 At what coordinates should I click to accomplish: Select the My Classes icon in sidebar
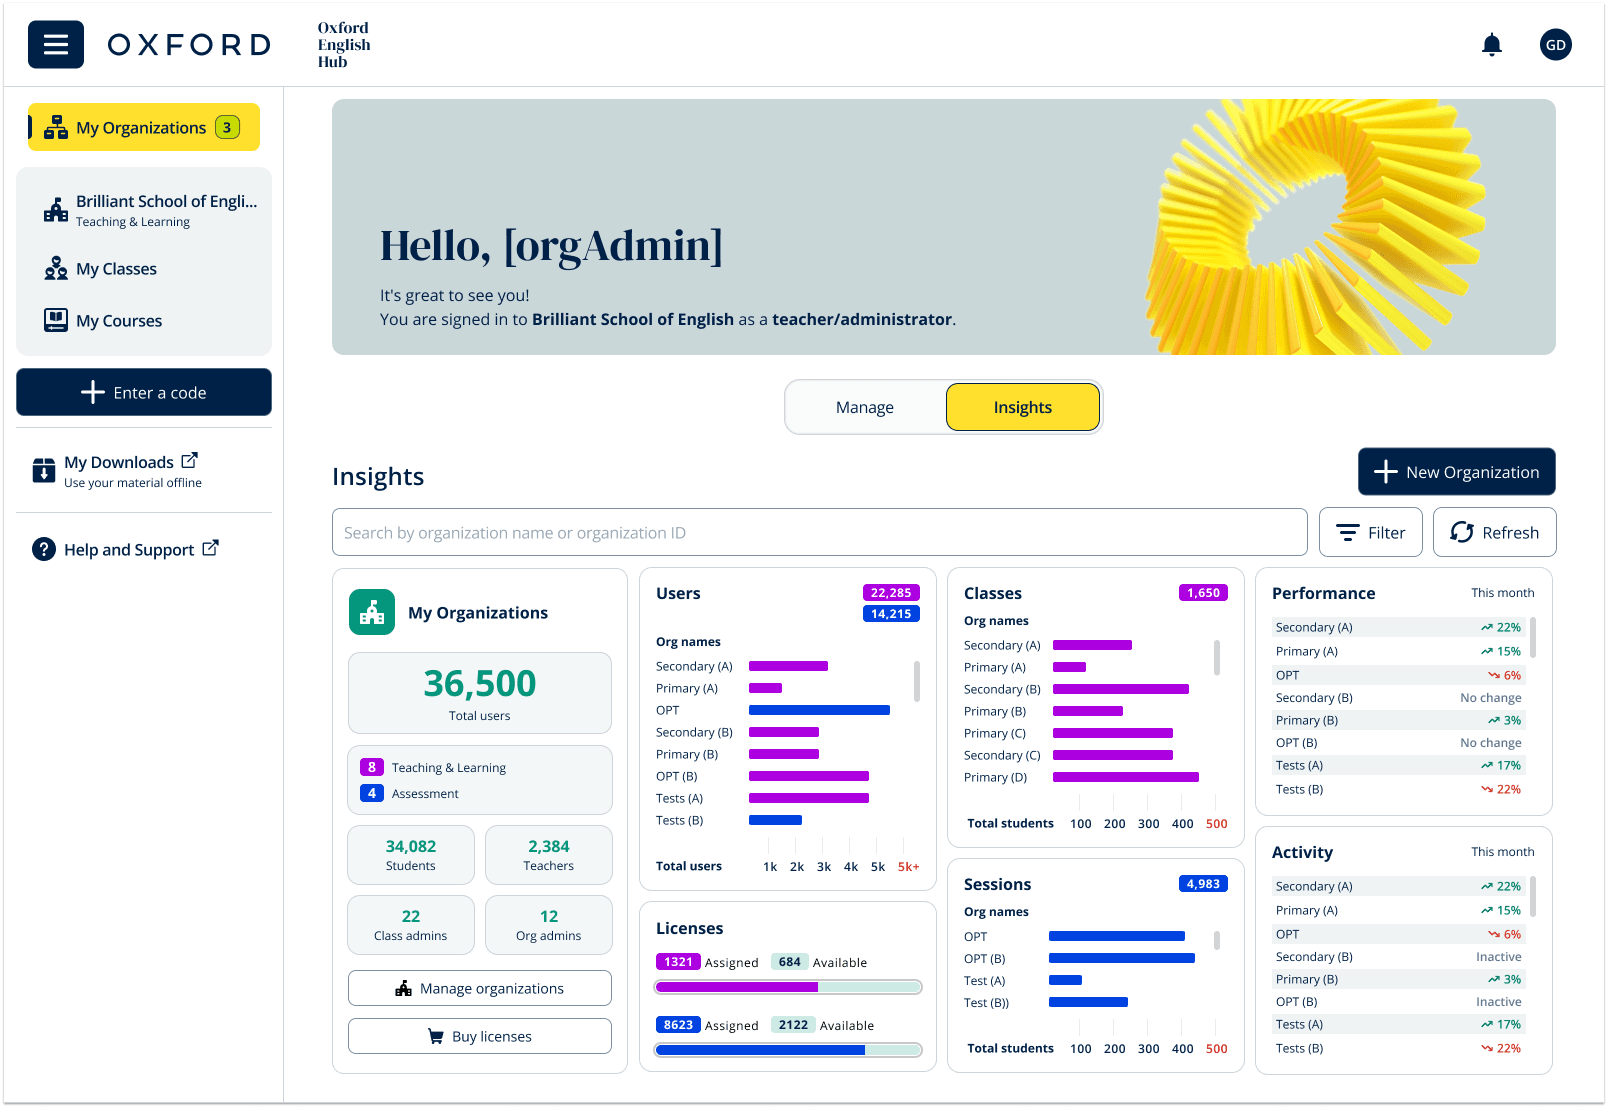coord(56,268)
